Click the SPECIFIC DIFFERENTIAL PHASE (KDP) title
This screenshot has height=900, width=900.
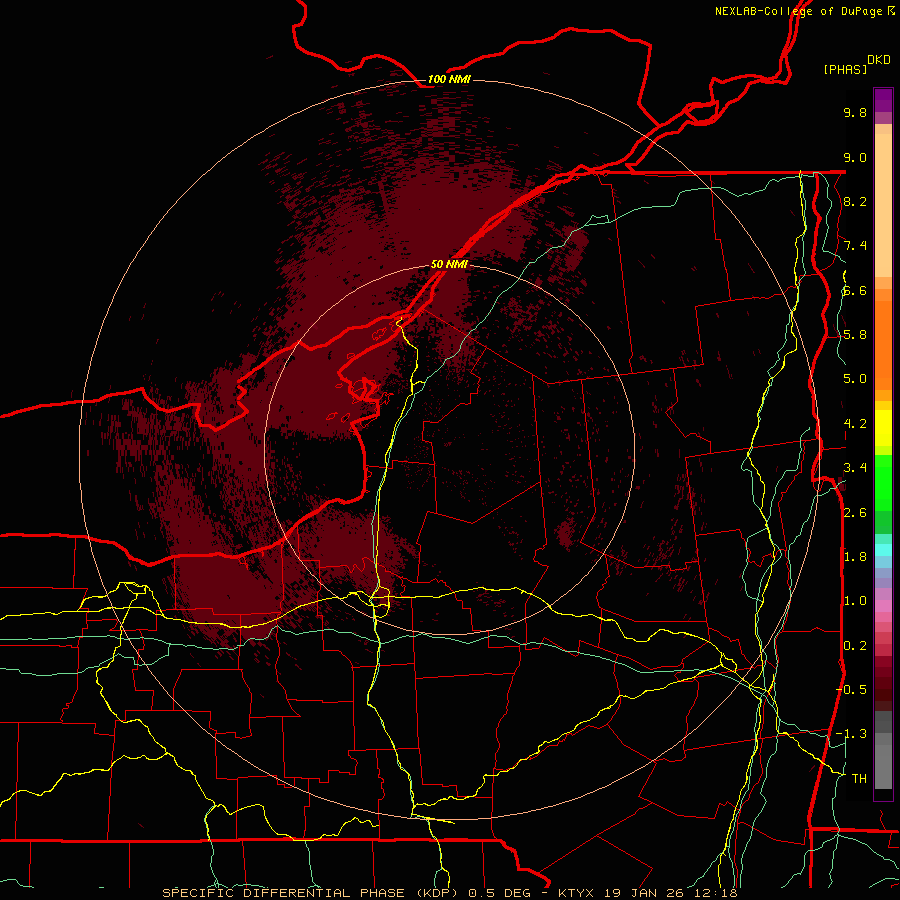(x=311, y=893)
